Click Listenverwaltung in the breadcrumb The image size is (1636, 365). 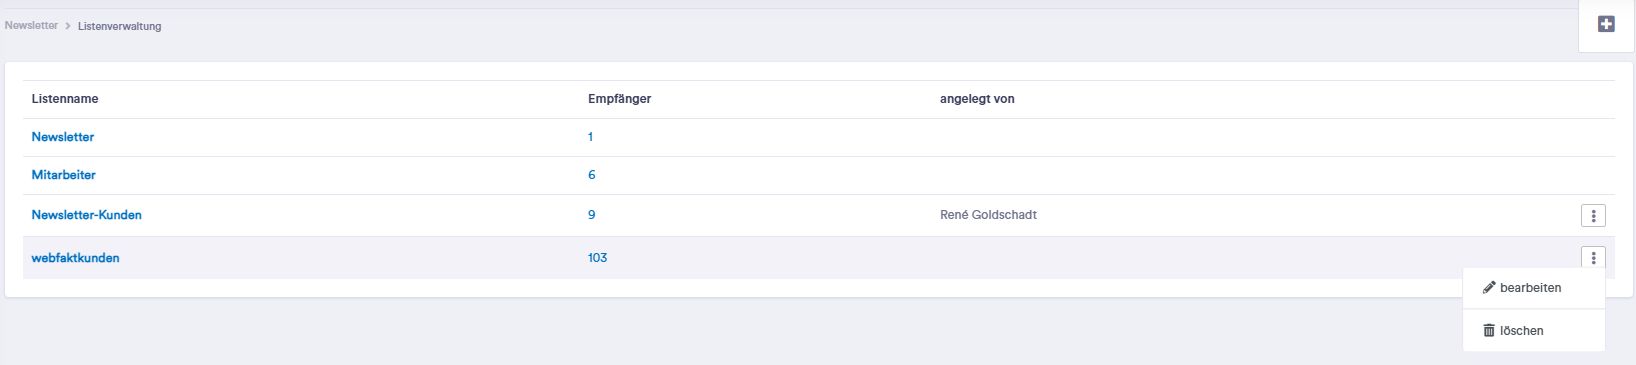[x=119, y=26]
